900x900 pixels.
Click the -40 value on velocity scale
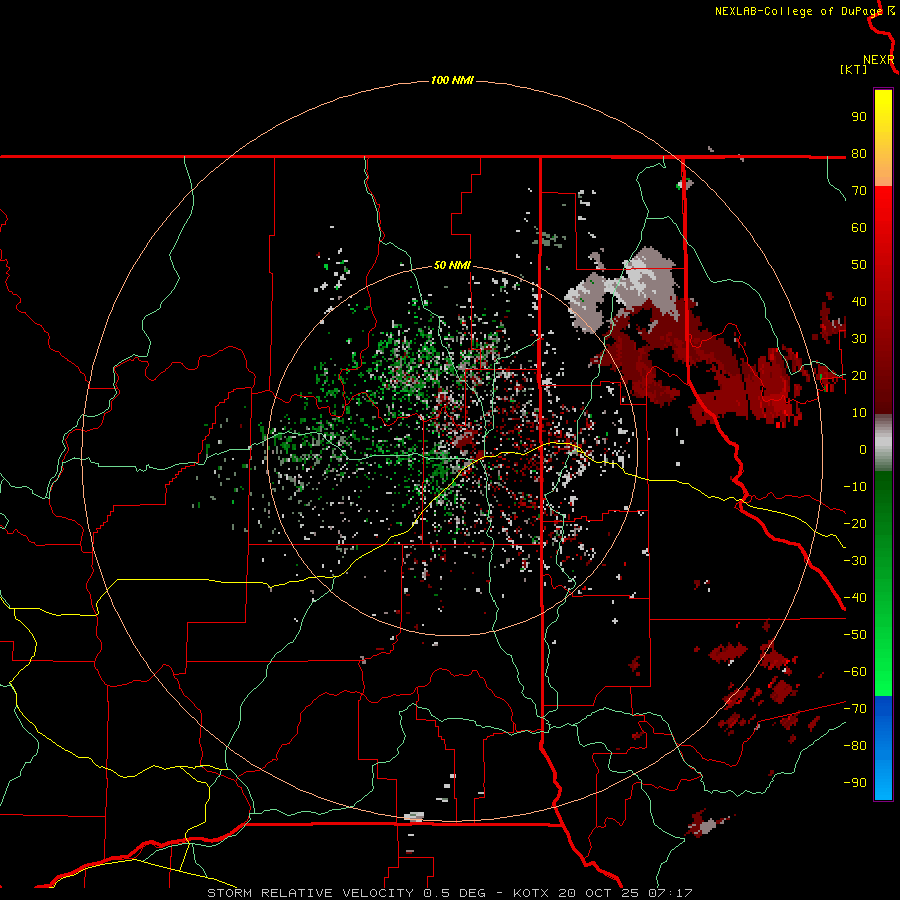tap(855, 598)
